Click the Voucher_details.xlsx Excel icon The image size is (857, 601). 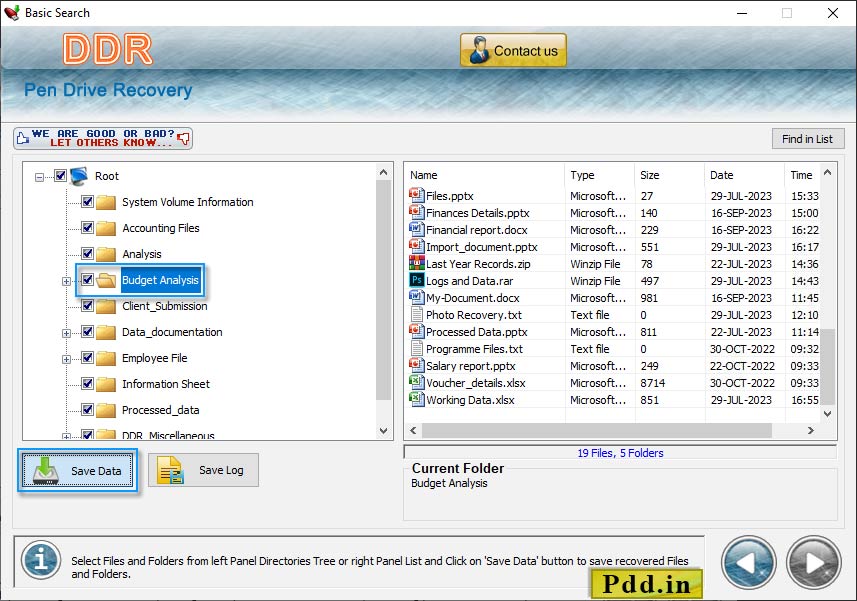tap(416, 382)
